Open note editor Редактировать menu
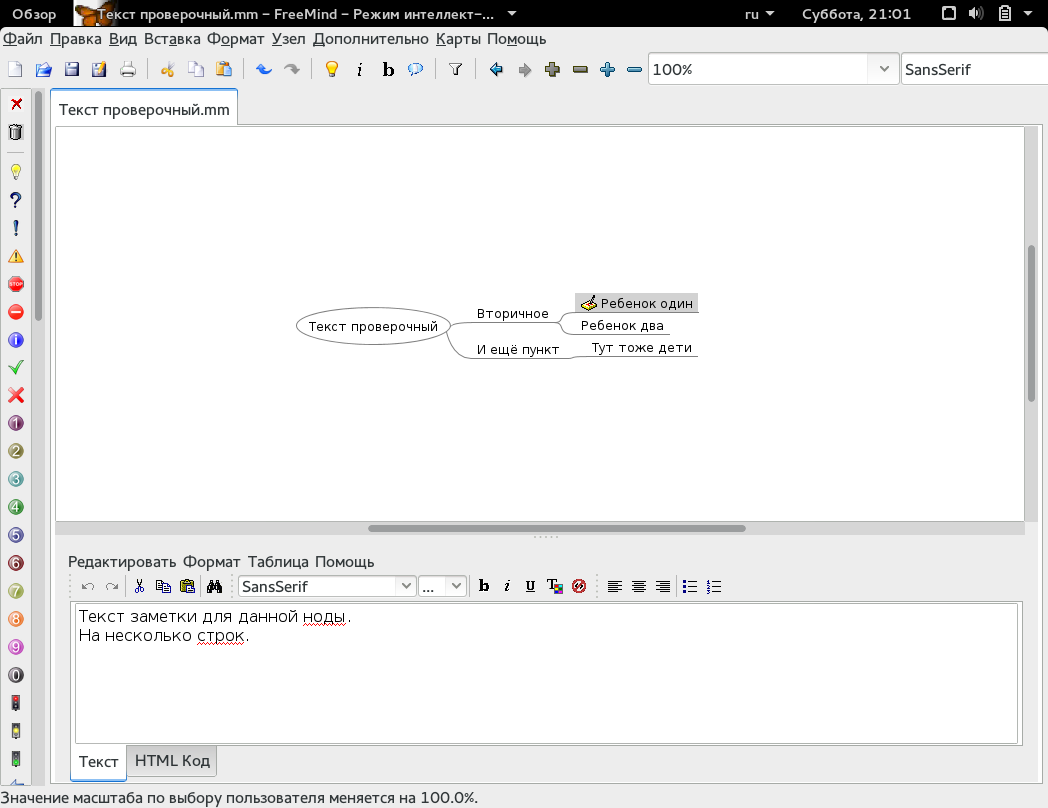This screenshot has width=1048, height=808. pyautogui.click(x=122, y=562)
